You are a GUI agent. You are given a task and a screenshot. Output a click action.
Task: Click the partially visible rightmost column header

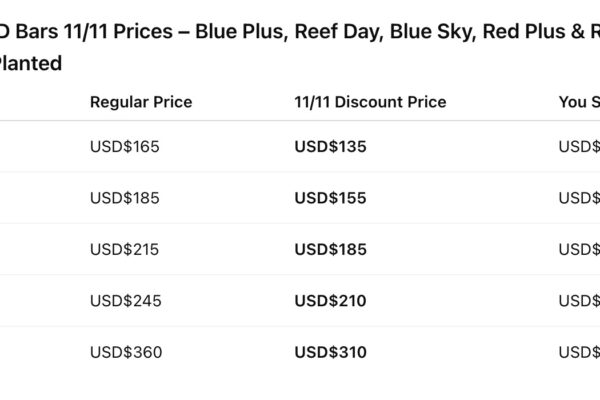click(x=578, y=102)
